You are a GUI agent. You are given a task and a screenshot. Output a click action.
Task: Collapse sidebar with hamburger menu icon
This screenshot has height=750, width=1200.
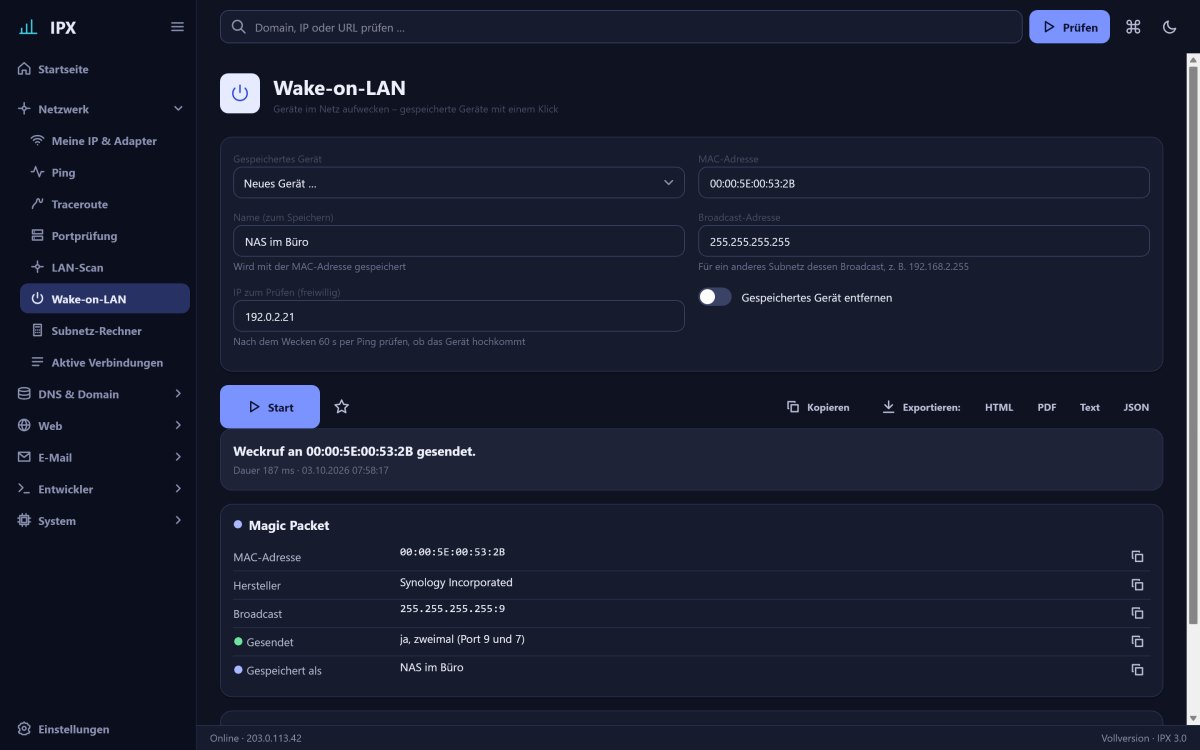(177, 27)
